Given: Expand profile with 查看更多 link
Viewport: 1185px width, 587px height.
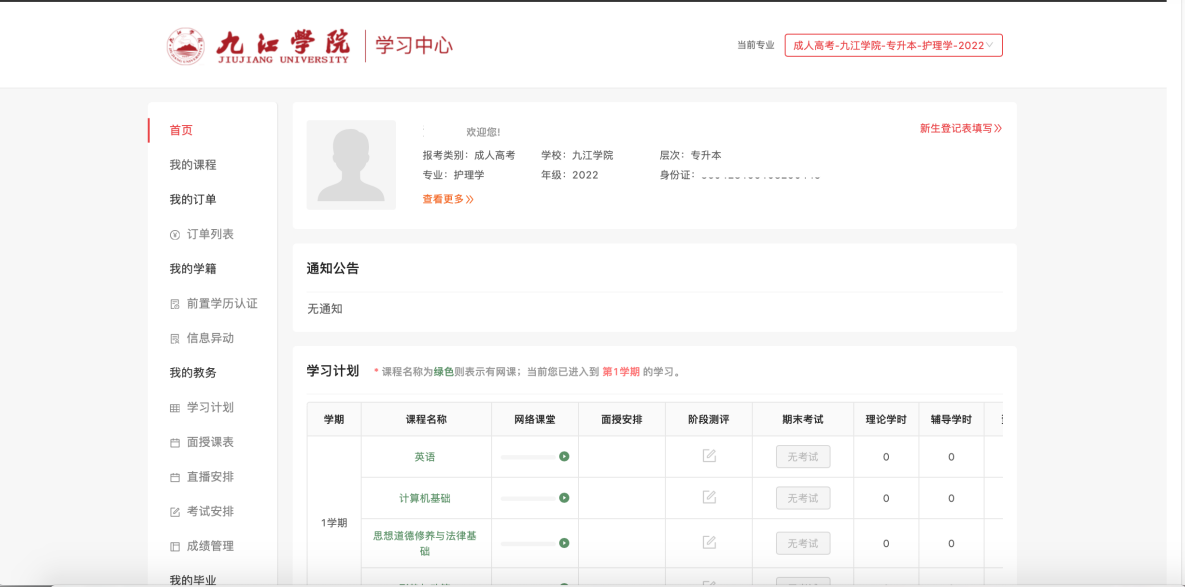Looking at the screenshot, I should [x=447, y=199].
